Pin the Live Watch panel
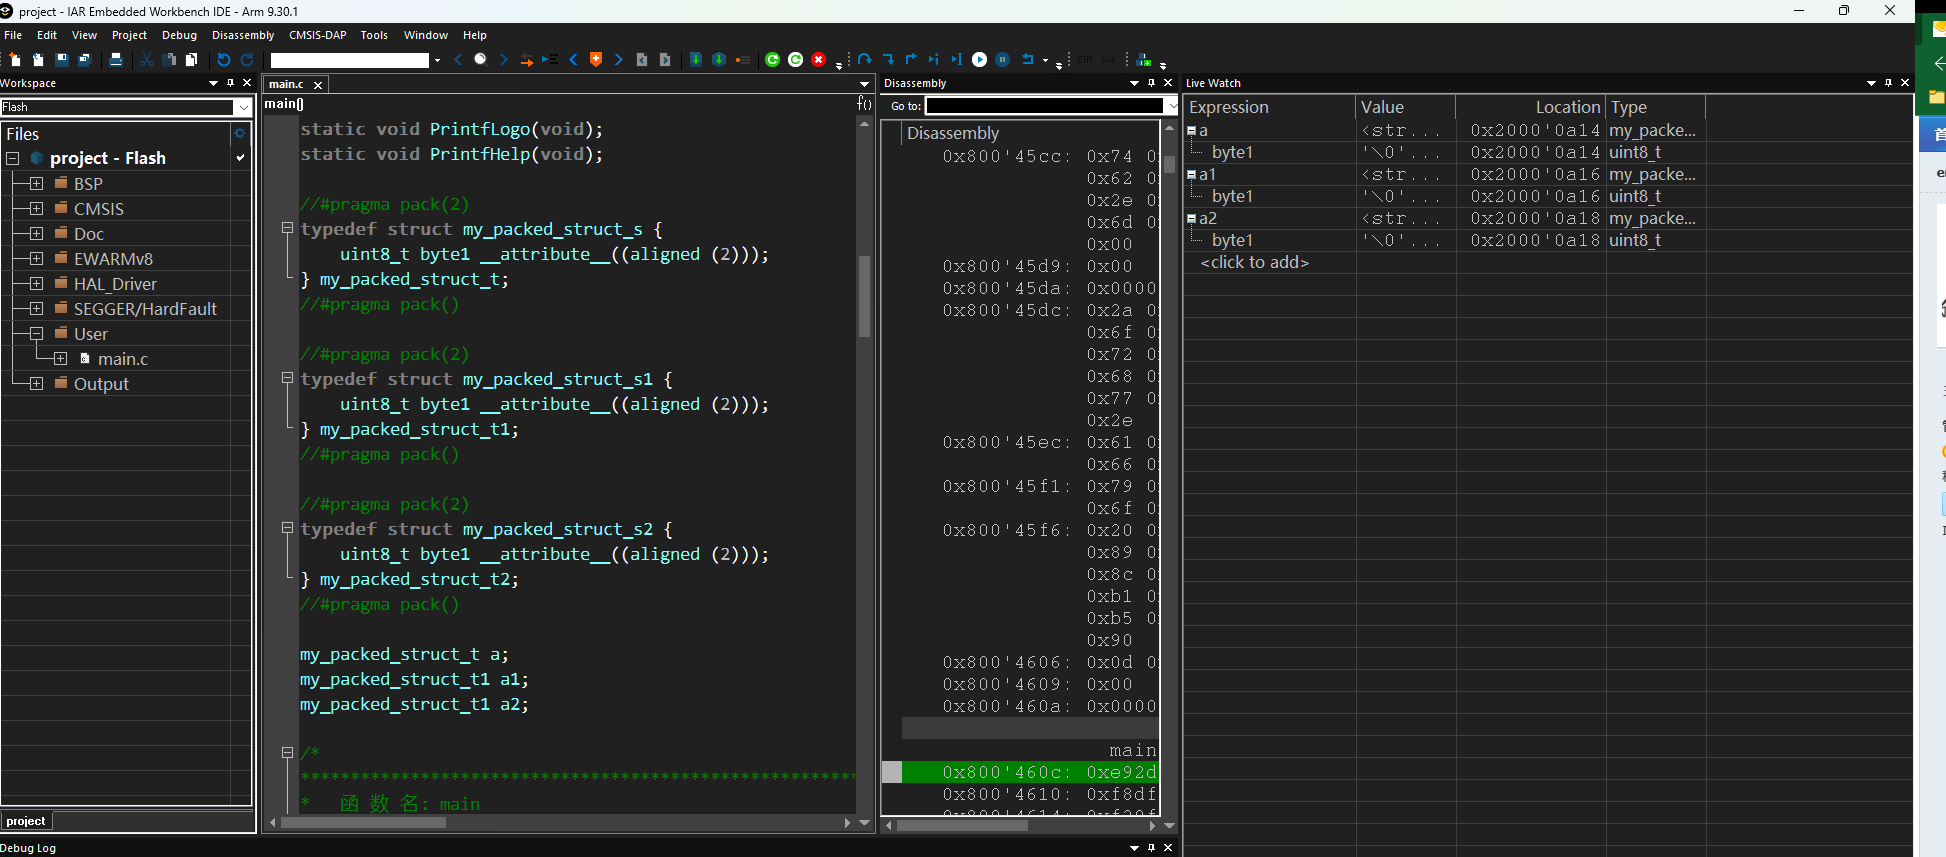 pyautogui.click(x=1888, y=83)
